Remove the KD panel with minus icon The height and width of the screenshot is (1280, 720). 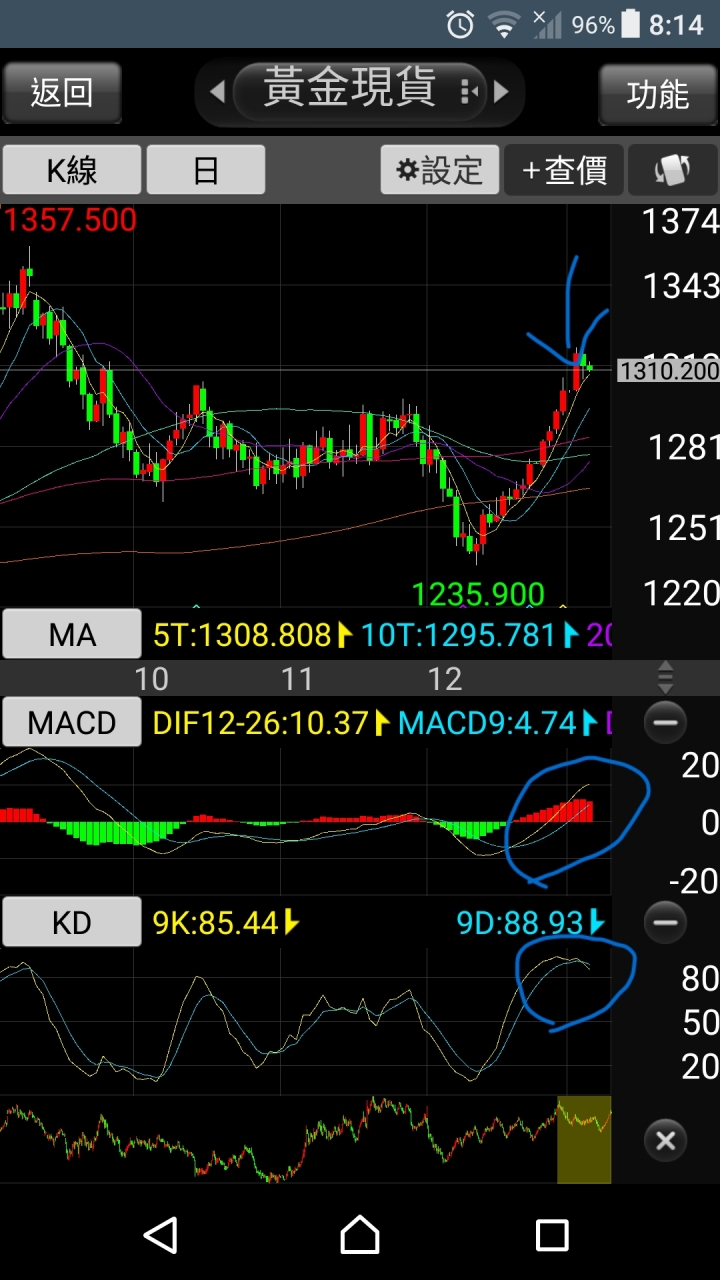tap(666, 922)
